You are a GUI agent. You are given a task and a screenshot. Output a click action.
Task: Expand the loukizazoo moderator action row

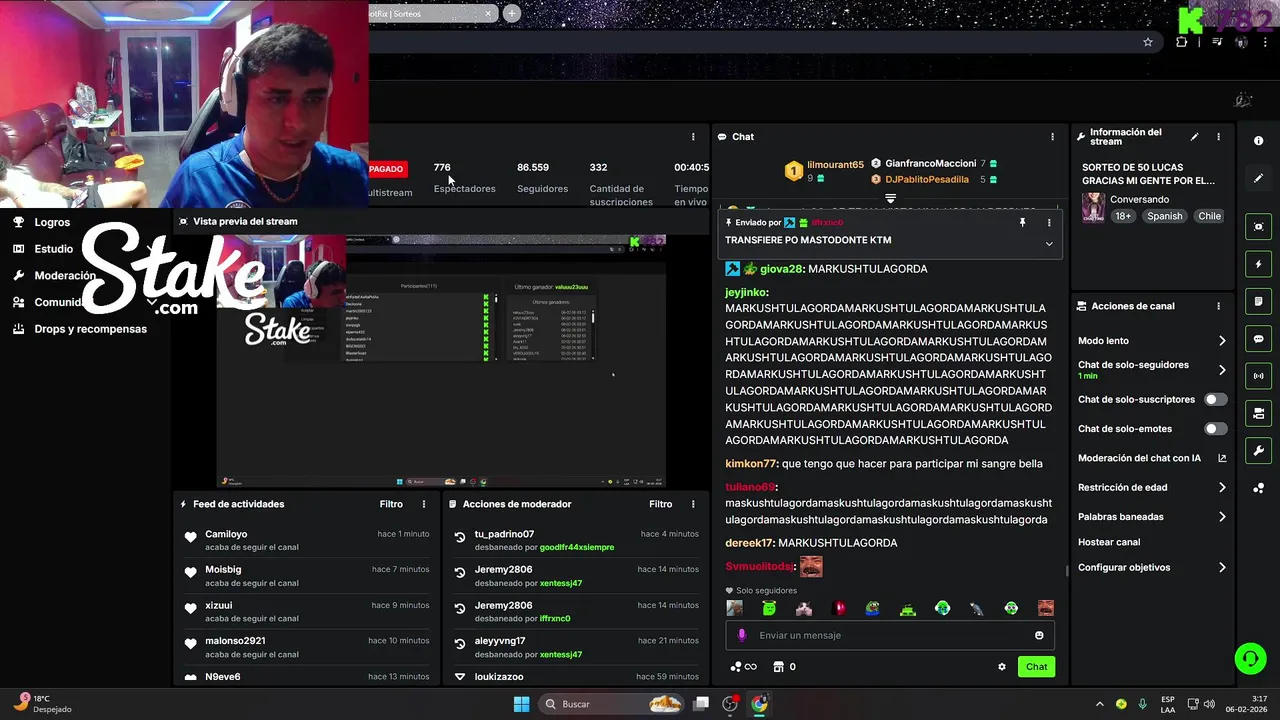(460, 677)
